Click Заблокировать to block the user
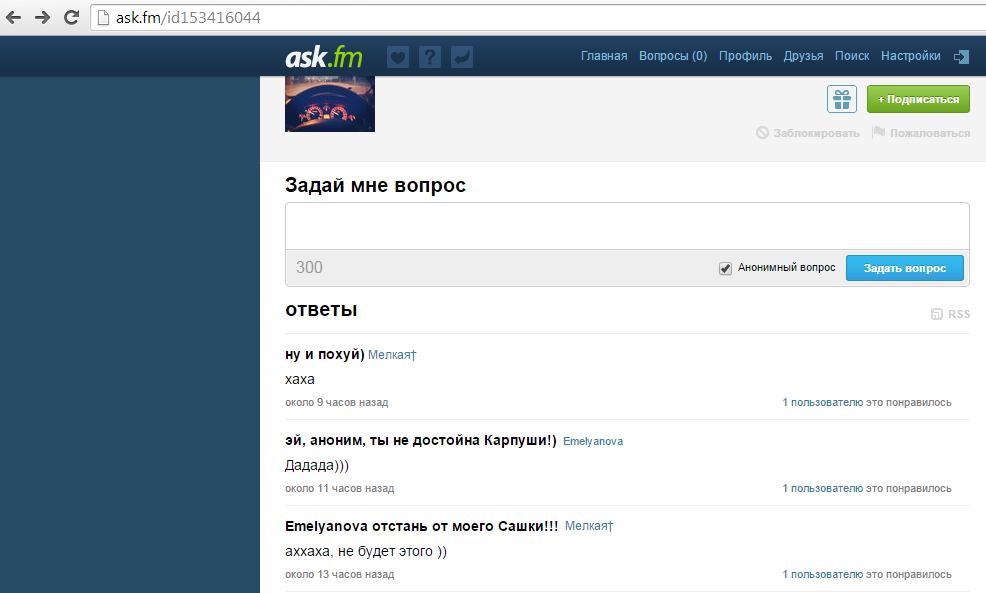This screenshot has width=986, height=593. click(x=808, y=133)
